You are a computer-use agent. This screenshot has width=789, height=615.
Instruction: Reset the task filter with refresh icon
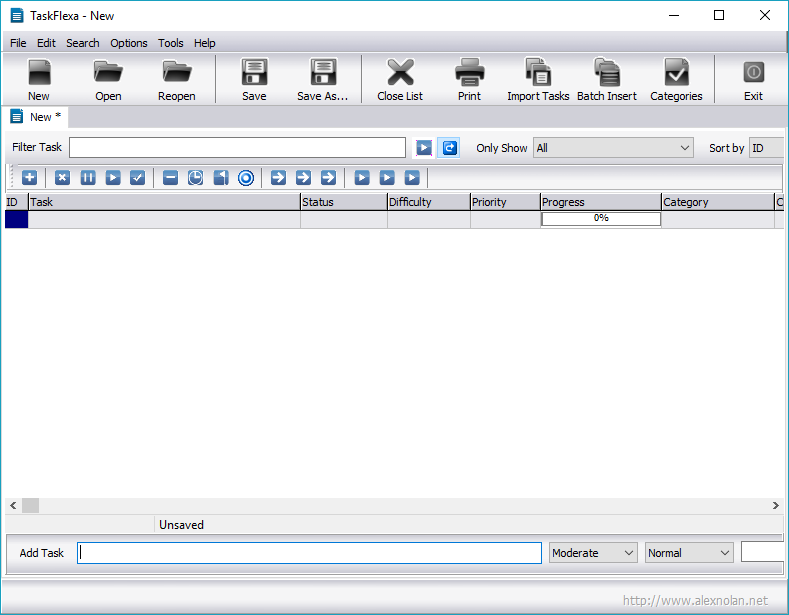point(449,148)
